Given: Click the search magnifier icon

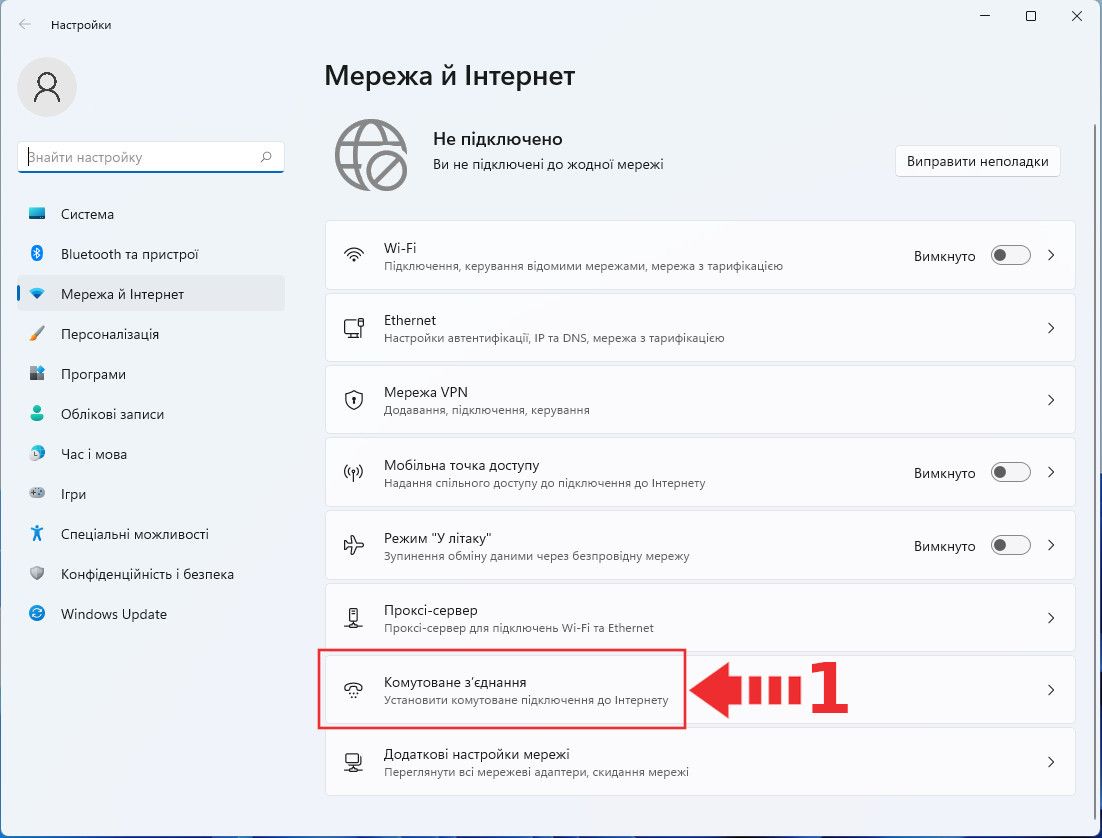Looking at the screenshot, I should pos(266,157).
